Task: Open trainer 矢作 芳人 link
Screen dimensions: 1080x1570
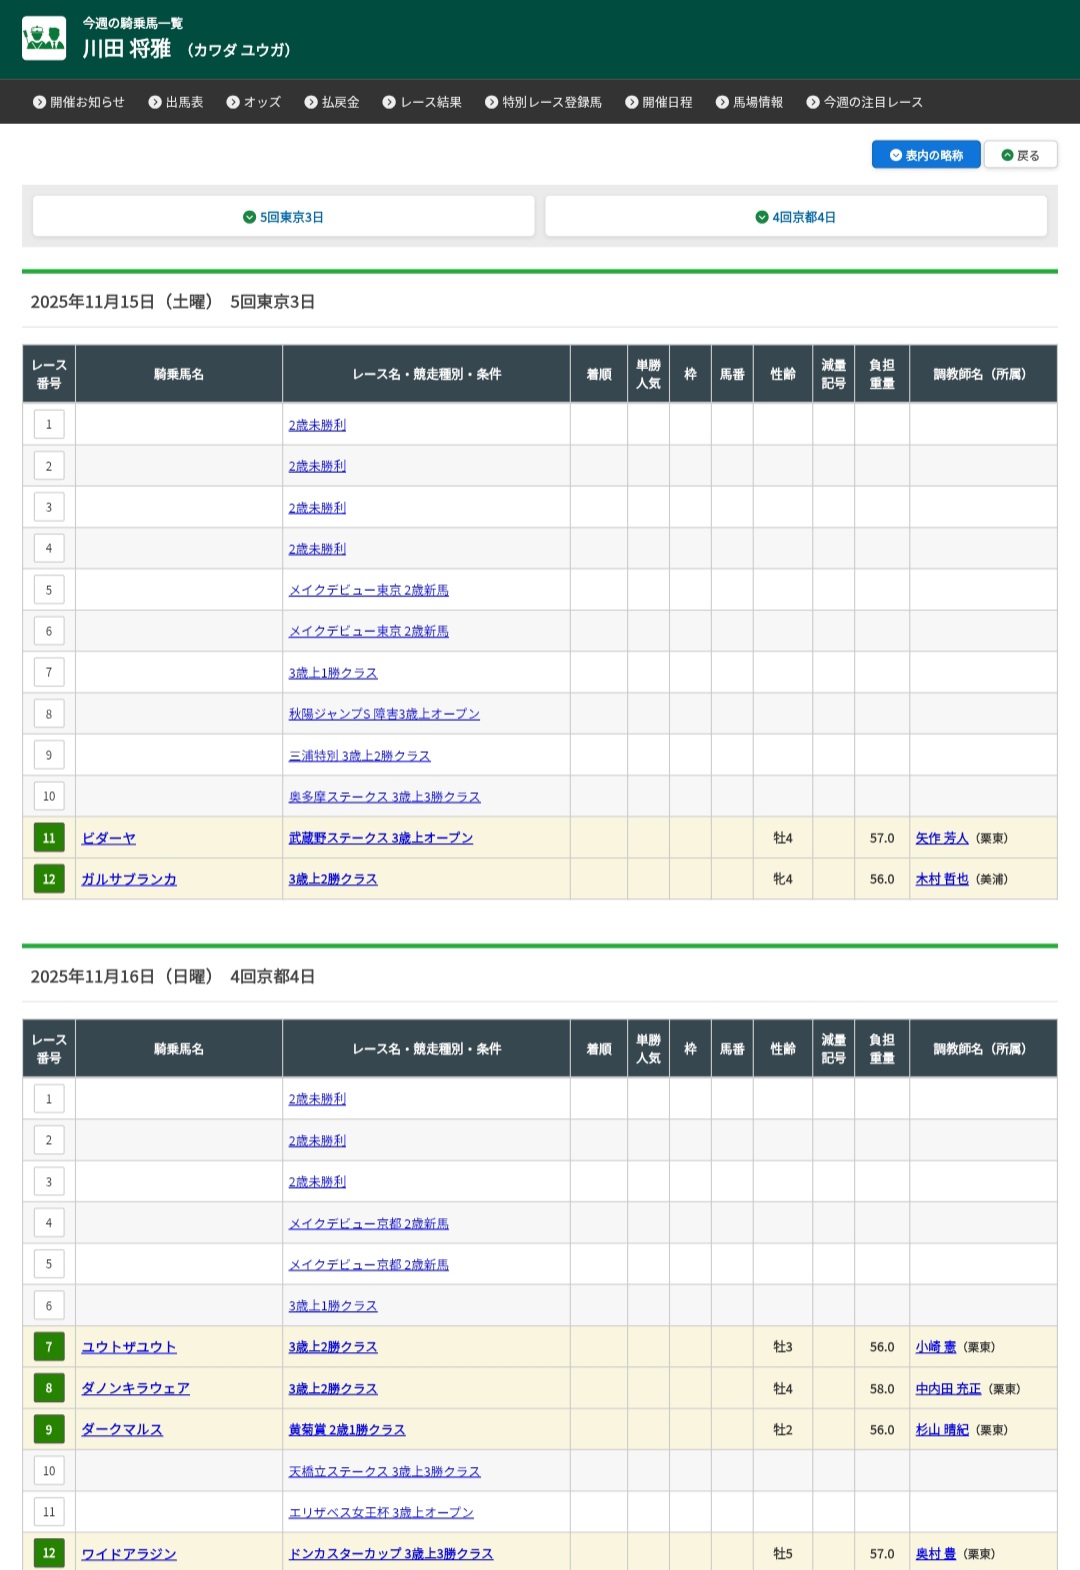Action: pos(942,838)
